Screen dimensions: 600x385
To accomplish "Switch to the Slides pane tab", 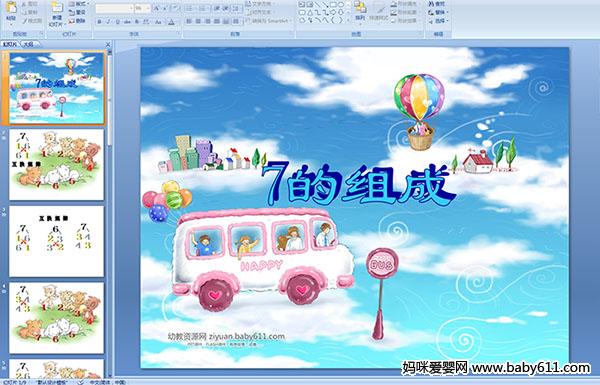I will coord(10,44).
